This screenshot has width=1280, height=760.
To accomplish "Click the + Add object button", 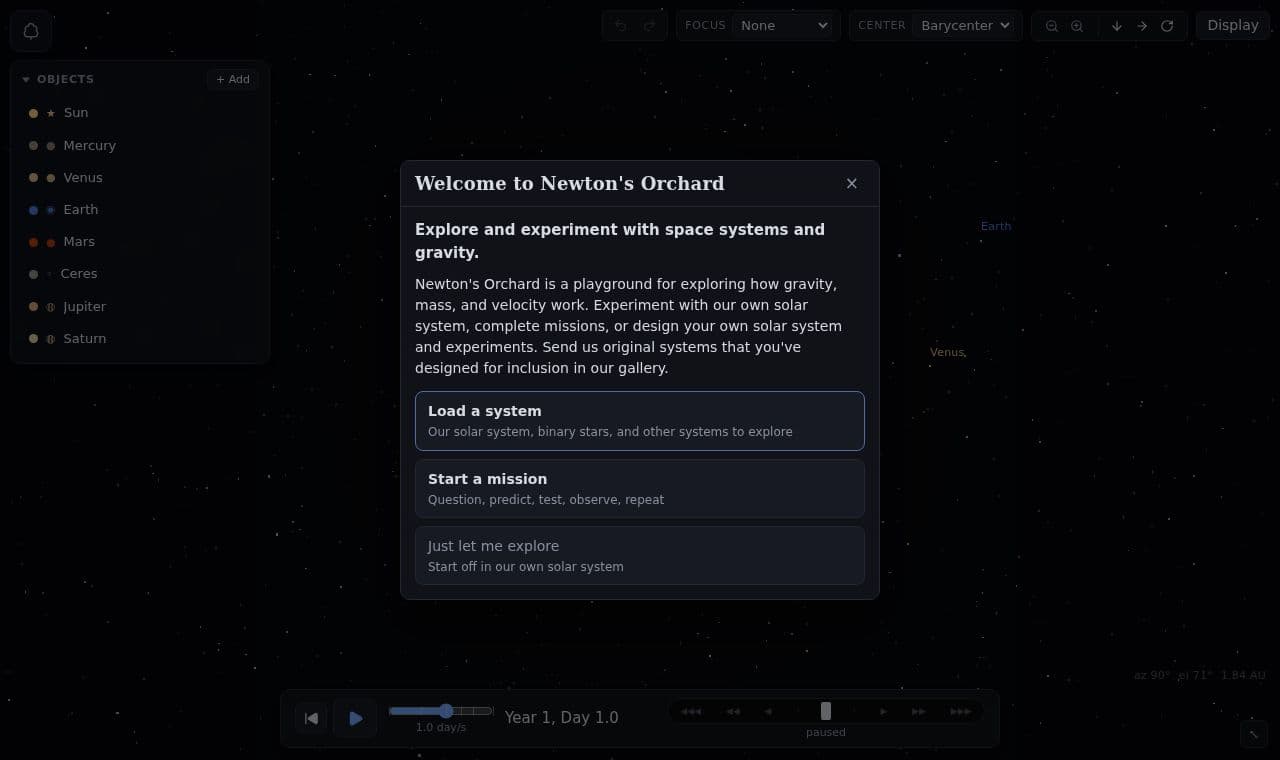I will click(x=233, y=79).
